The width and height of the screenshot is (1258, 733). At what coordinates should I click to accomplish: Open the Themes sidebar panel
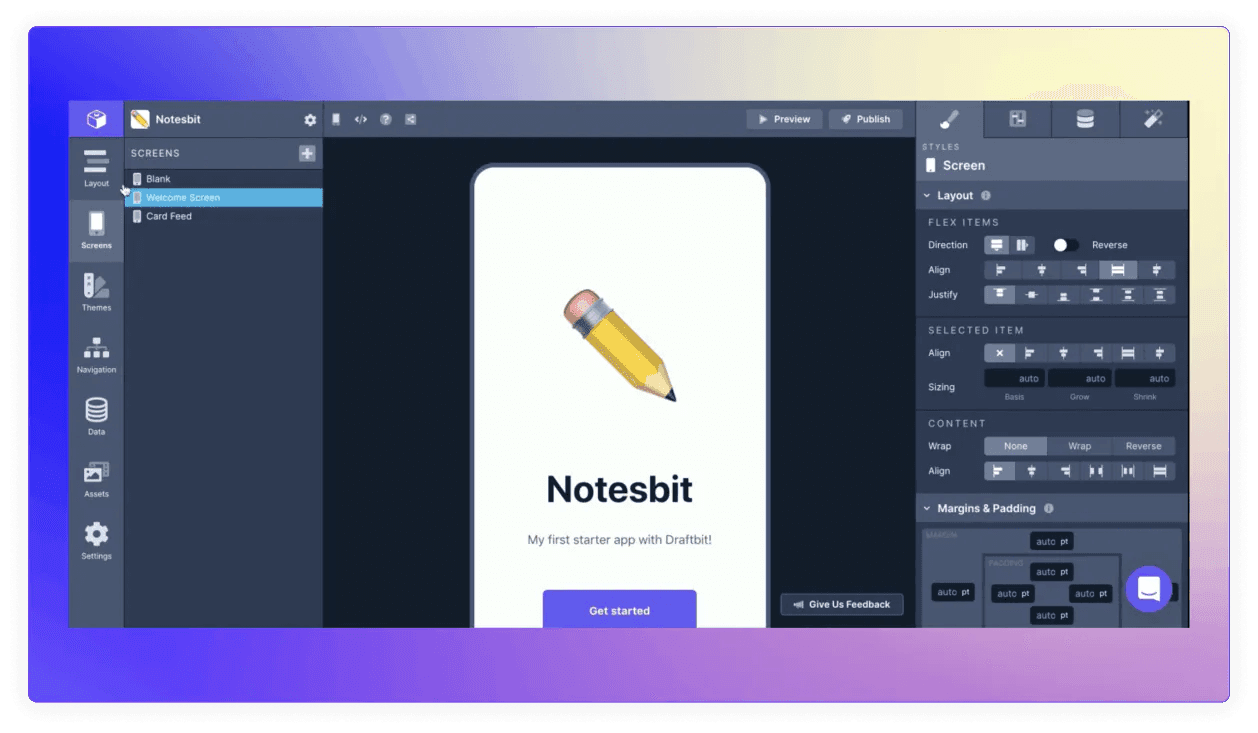click(x=96, y=292)
